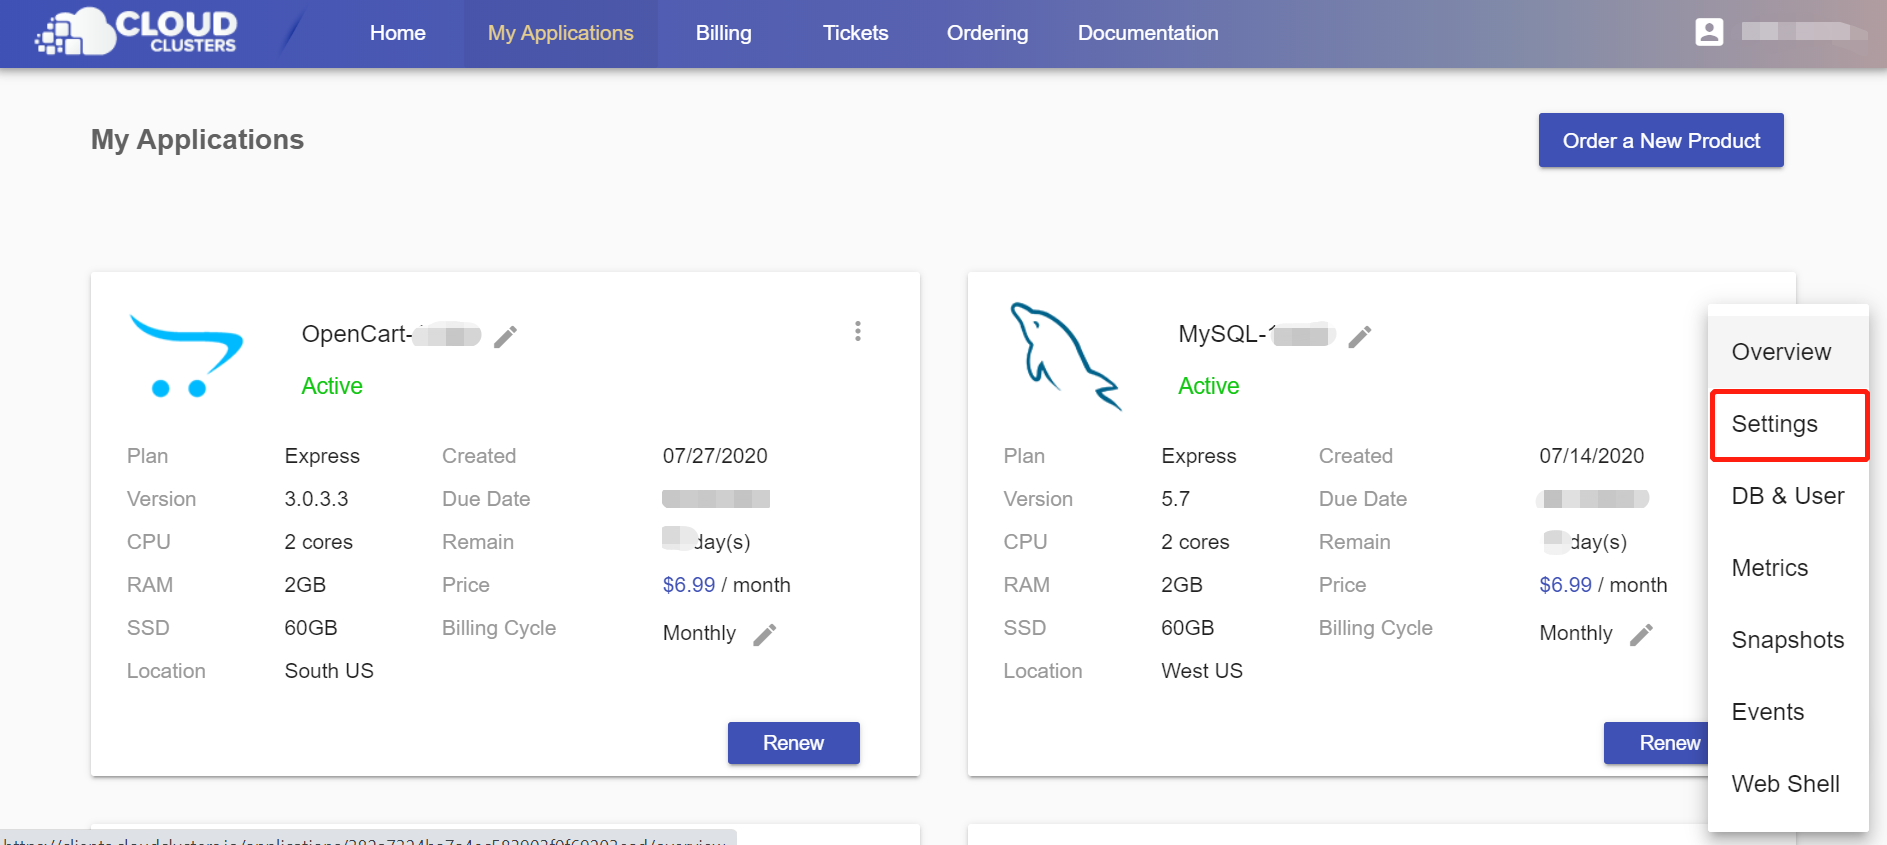Click the OpenCart application name

tap(391, 334)
